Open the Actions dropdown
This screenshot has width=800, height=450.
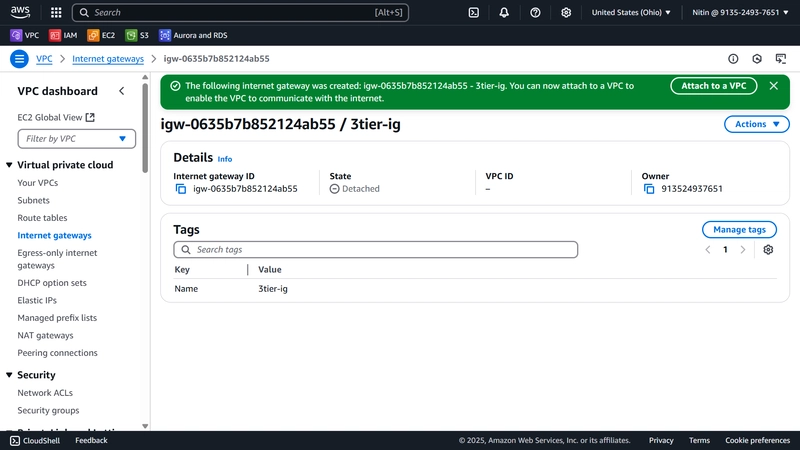point(757,124)
